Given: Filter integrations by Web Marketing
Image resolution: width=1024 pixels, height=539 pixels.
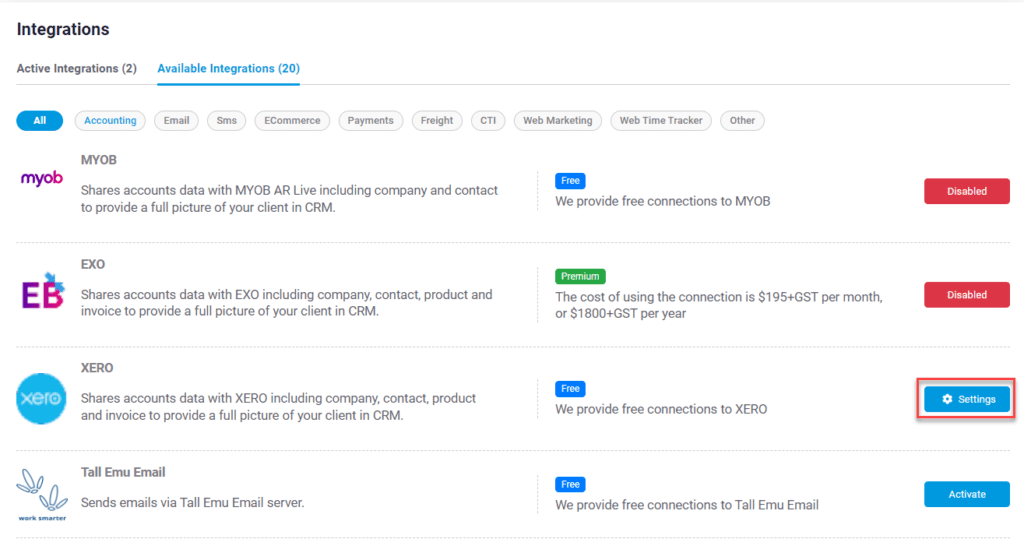Looking at the screenshot, I should (558, 121).
